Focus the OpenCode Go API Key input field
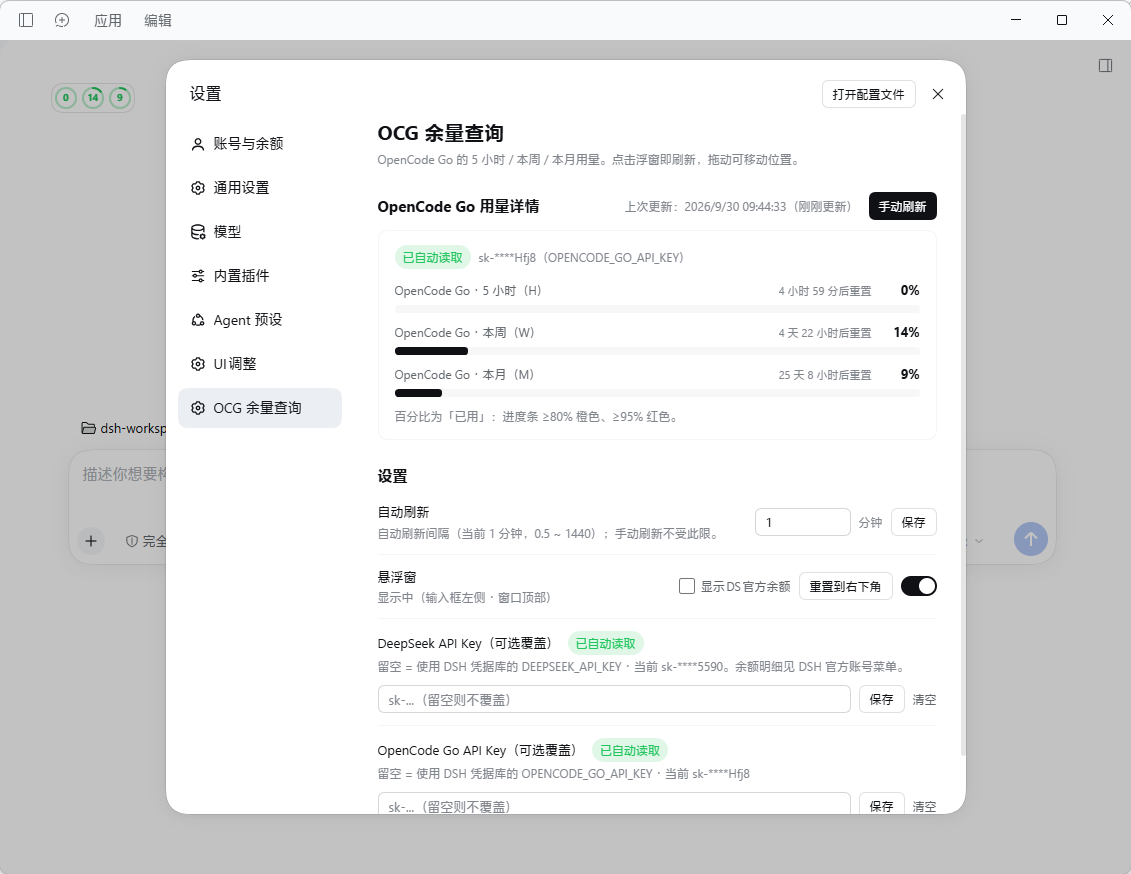 614,803
